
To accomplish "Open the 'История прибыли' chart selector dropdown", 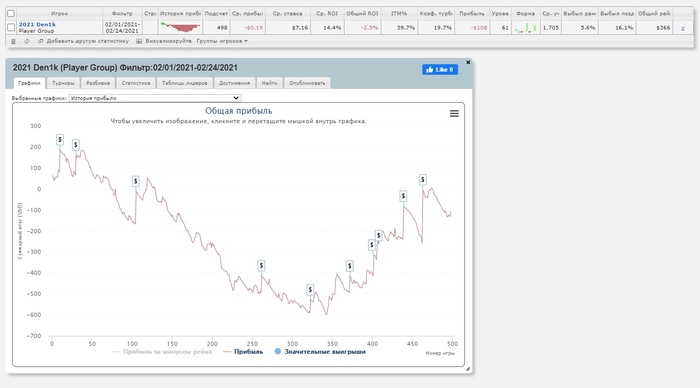I will 155,98.
